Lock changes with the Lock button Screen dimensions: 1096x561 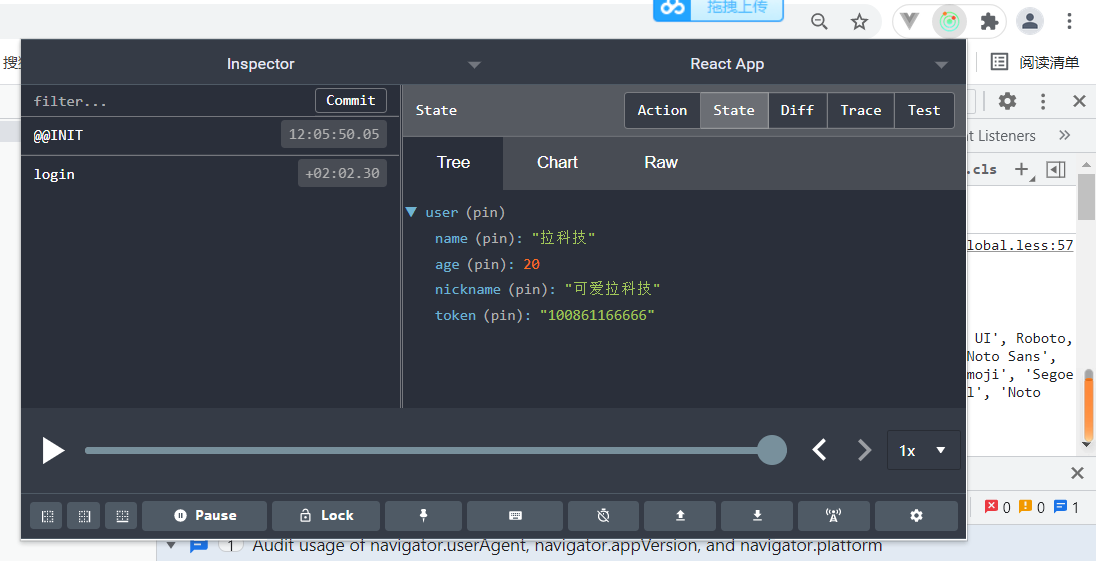click(326, 516)
